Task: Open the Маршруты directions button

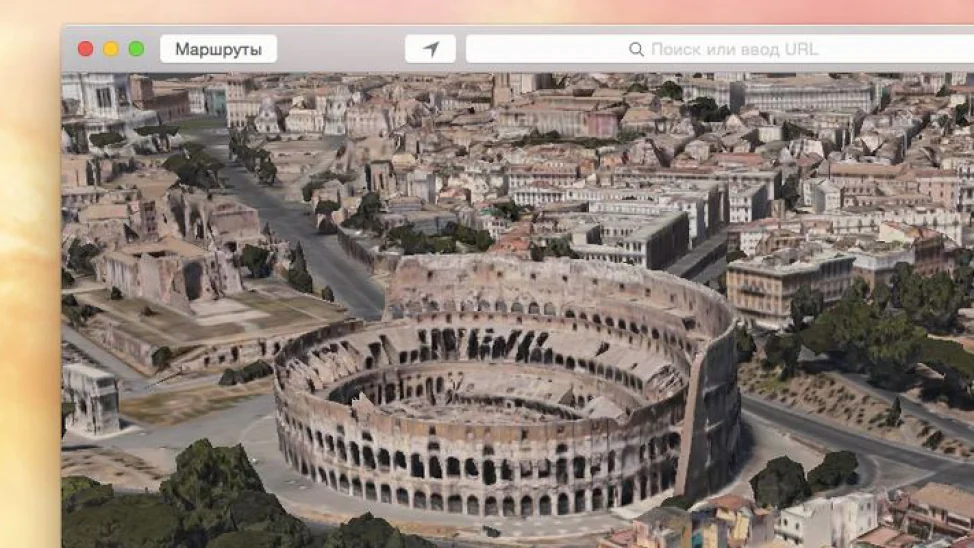Action: pyautogui.click(x=218, y=49)
